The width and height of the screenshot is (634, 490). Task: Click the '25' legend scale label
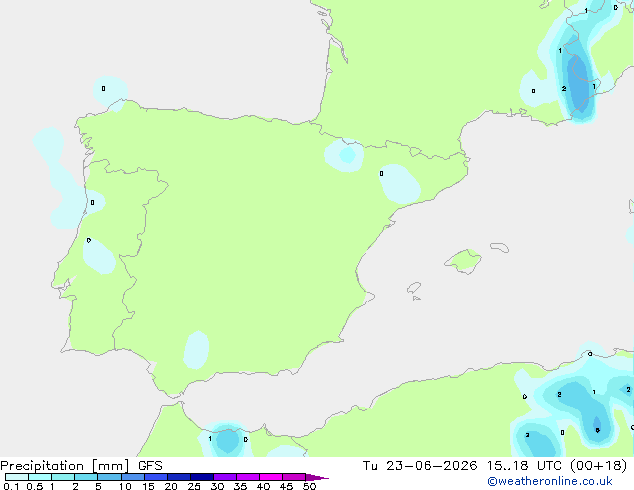pos(194,486)
